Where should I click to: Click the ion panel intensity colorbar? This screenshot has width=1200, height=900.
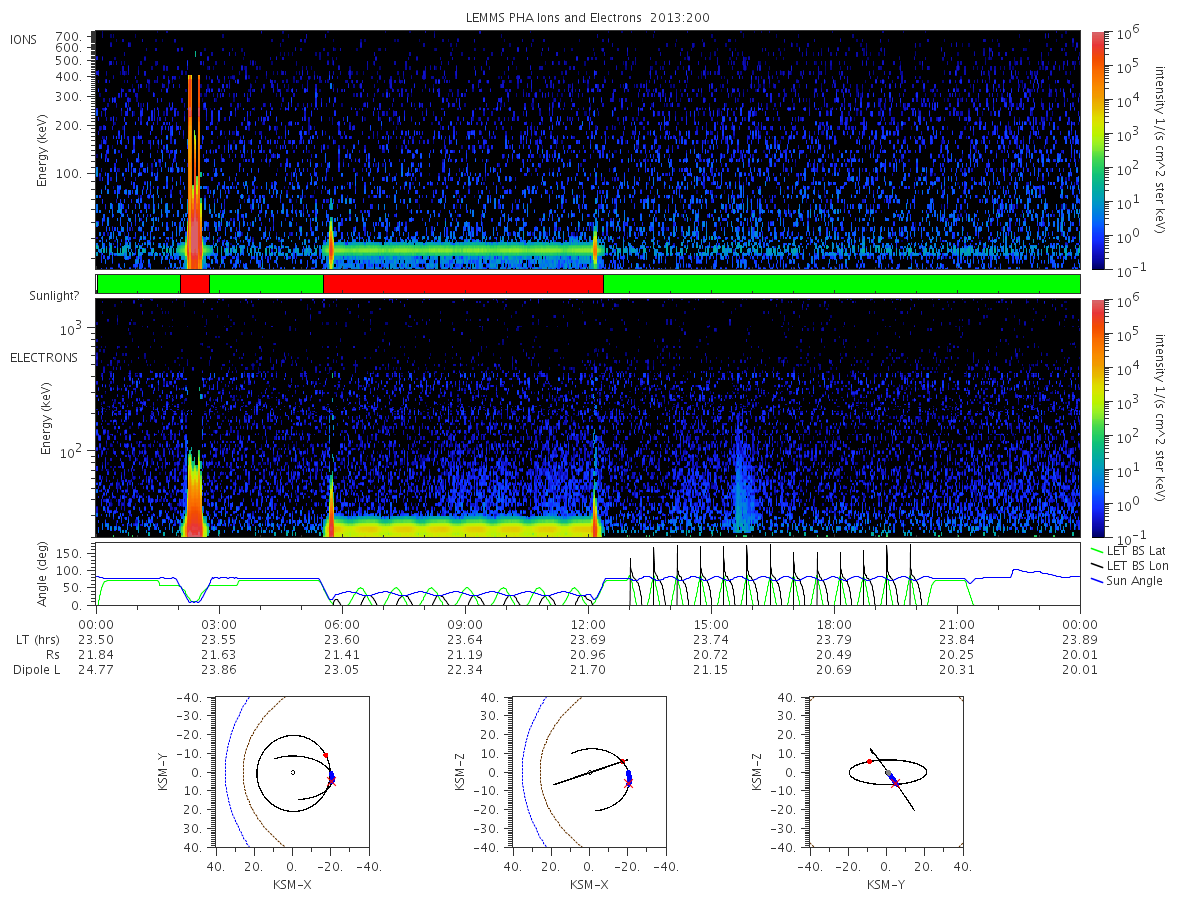(x=1097, y=150)
